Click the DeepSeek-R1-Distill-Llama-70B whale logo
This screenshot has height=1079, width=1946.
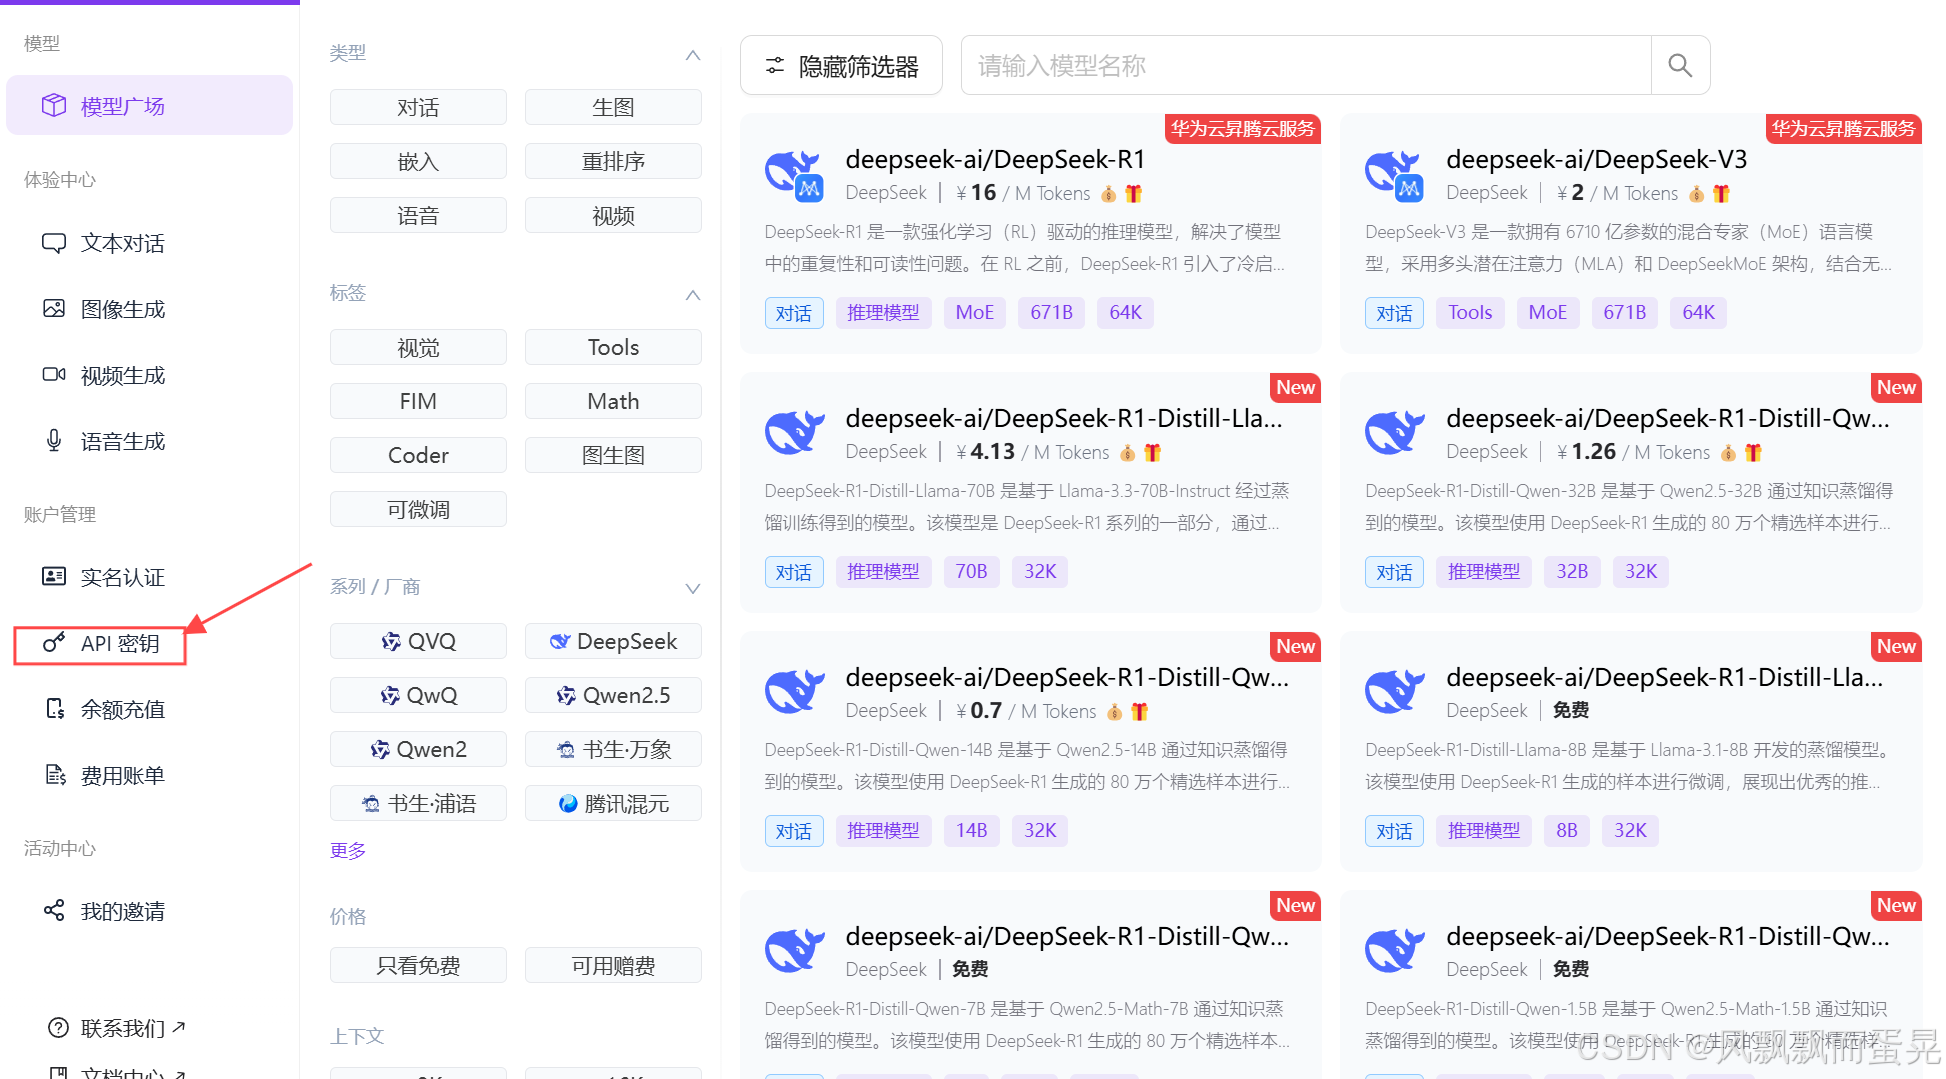pos(794,433)
